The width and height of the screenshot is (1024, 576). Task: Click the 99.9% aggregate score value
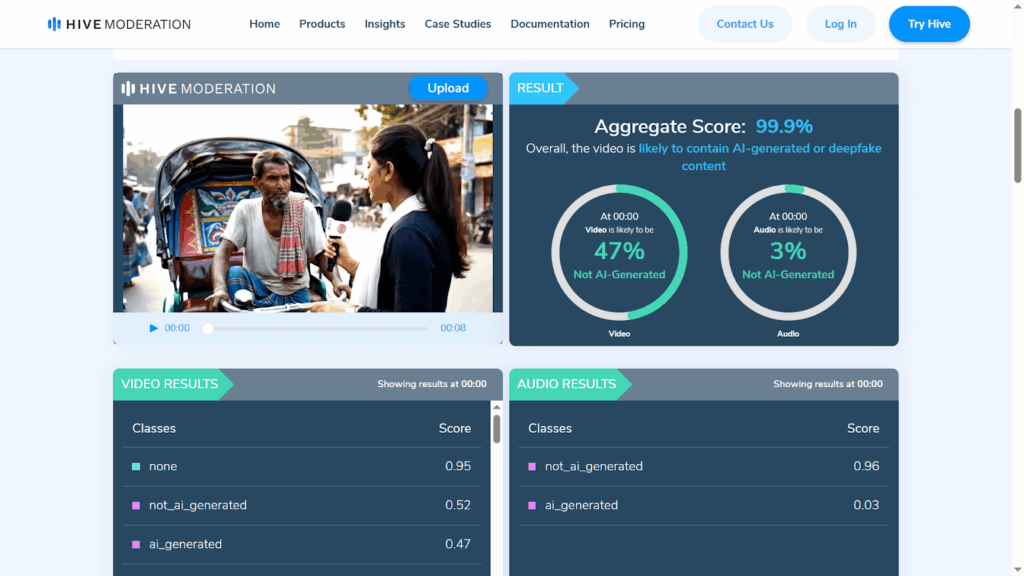point(784,126)
